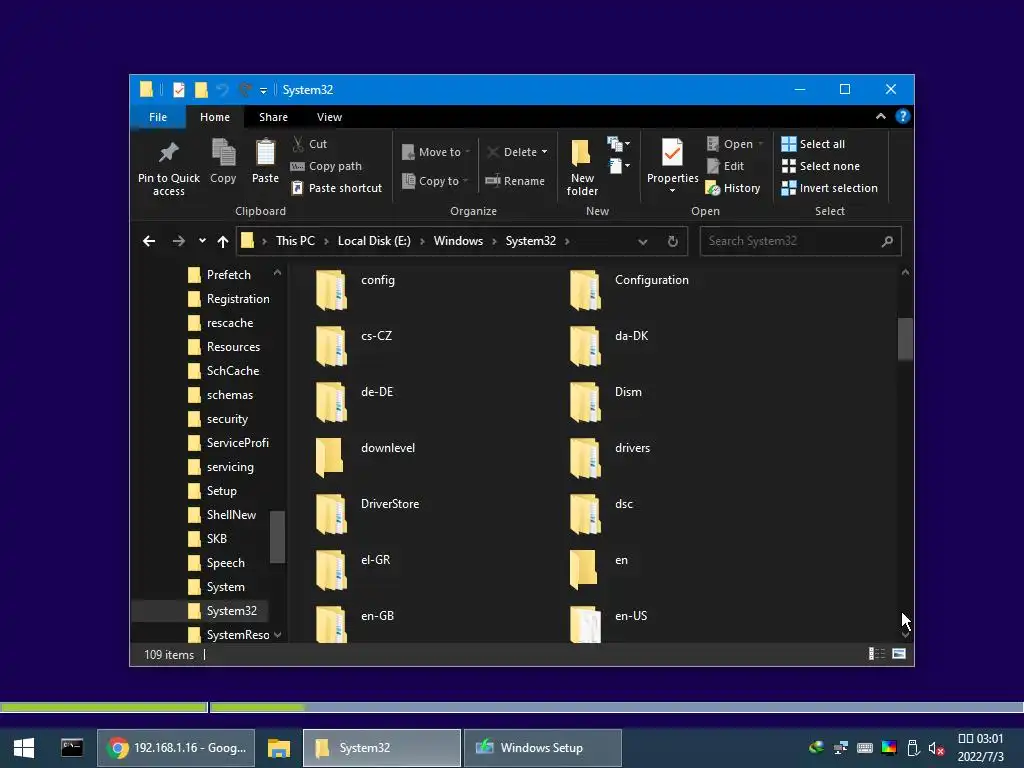Image resolution: width=1024 pixels, height=768 pixels.
Task: Switch to details view layout
Action: point(876,654)
